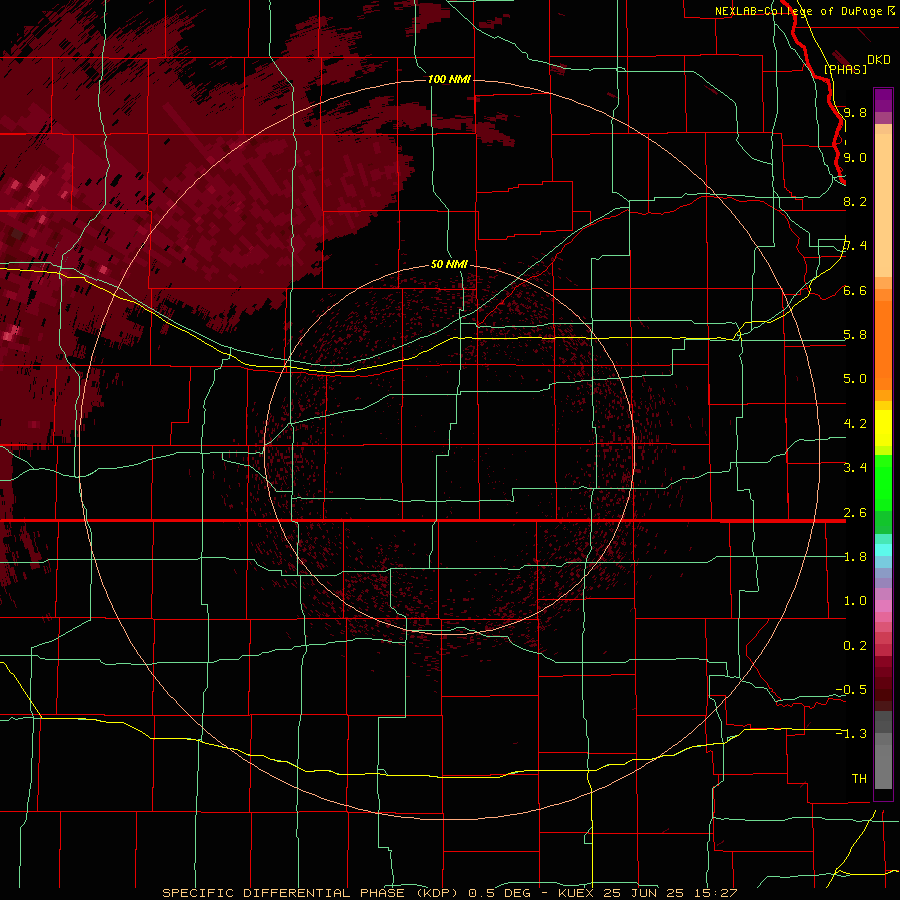This screenshot has height=900, width=900.
Task: Click the TH threshold label on scale
Action: coord(859,779)
